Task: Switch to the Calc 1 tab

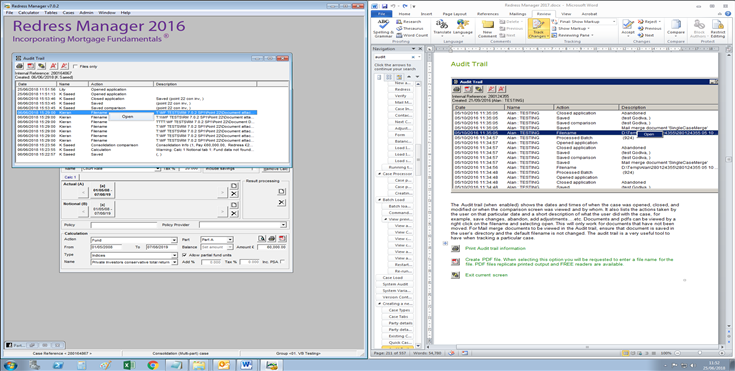Action: pos(71,177)
